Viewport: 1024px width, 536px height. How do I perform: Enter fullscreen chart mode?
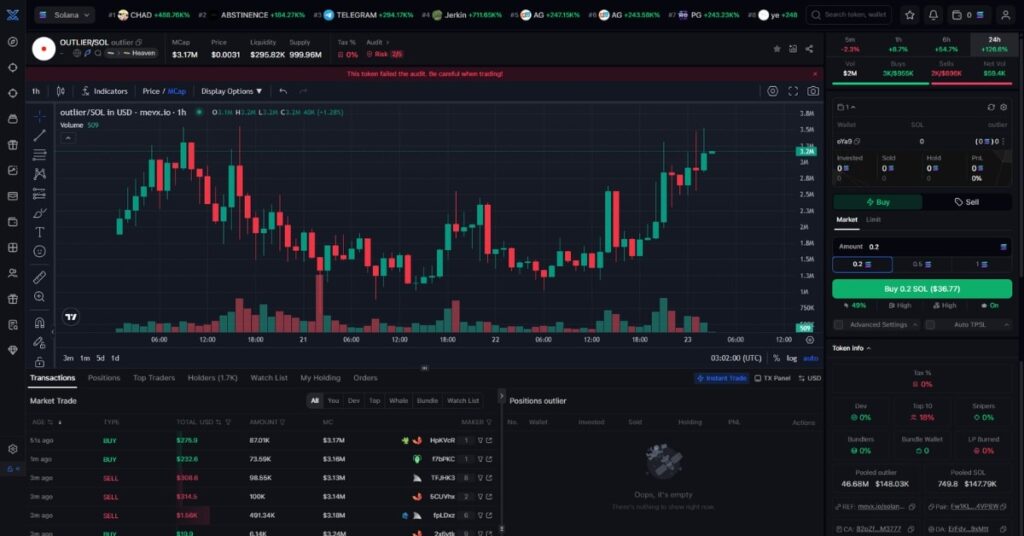click(793, 91)
